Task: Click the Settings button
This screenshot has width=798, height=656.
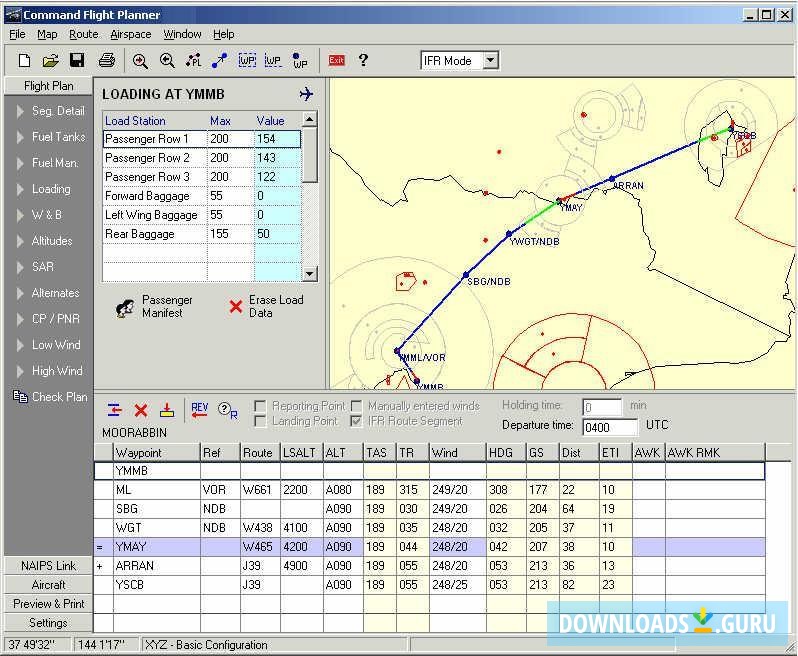Action: pyautogui.click(x=48, y=622)
